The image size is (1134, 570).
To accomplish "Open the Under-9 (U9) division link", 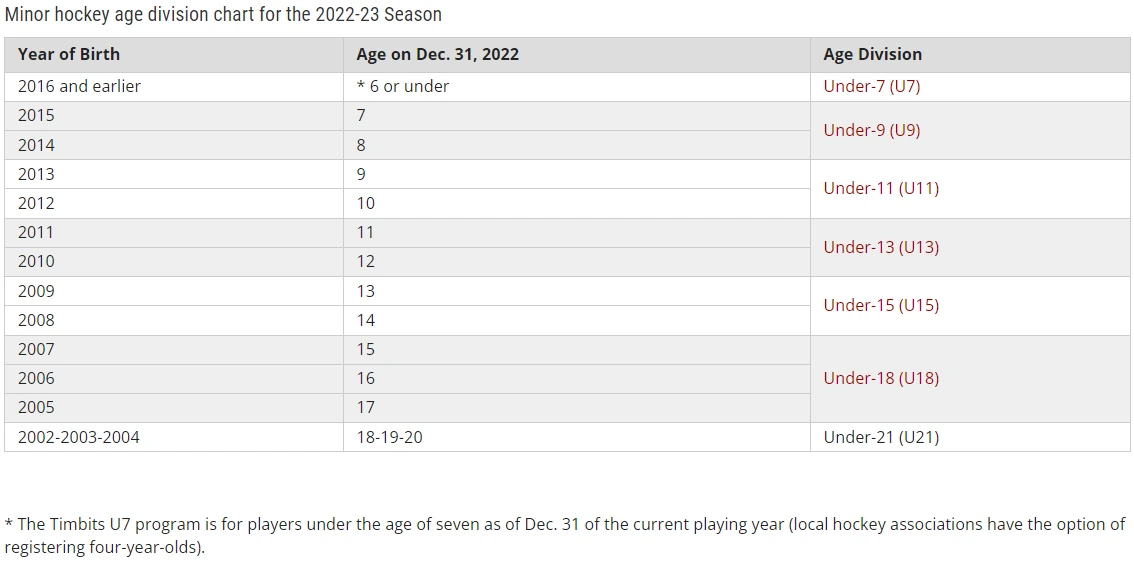I will [x=871, y=130].
